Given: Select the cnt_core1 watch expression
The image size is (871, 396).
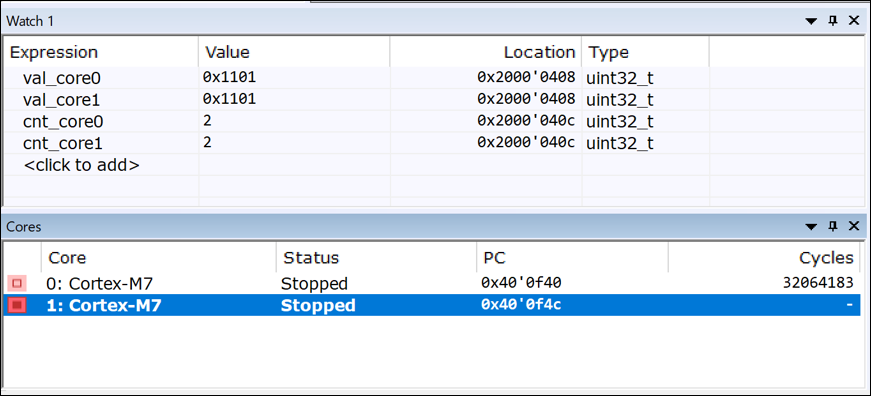Looking at the screenshot, I should tap(63, 143).
